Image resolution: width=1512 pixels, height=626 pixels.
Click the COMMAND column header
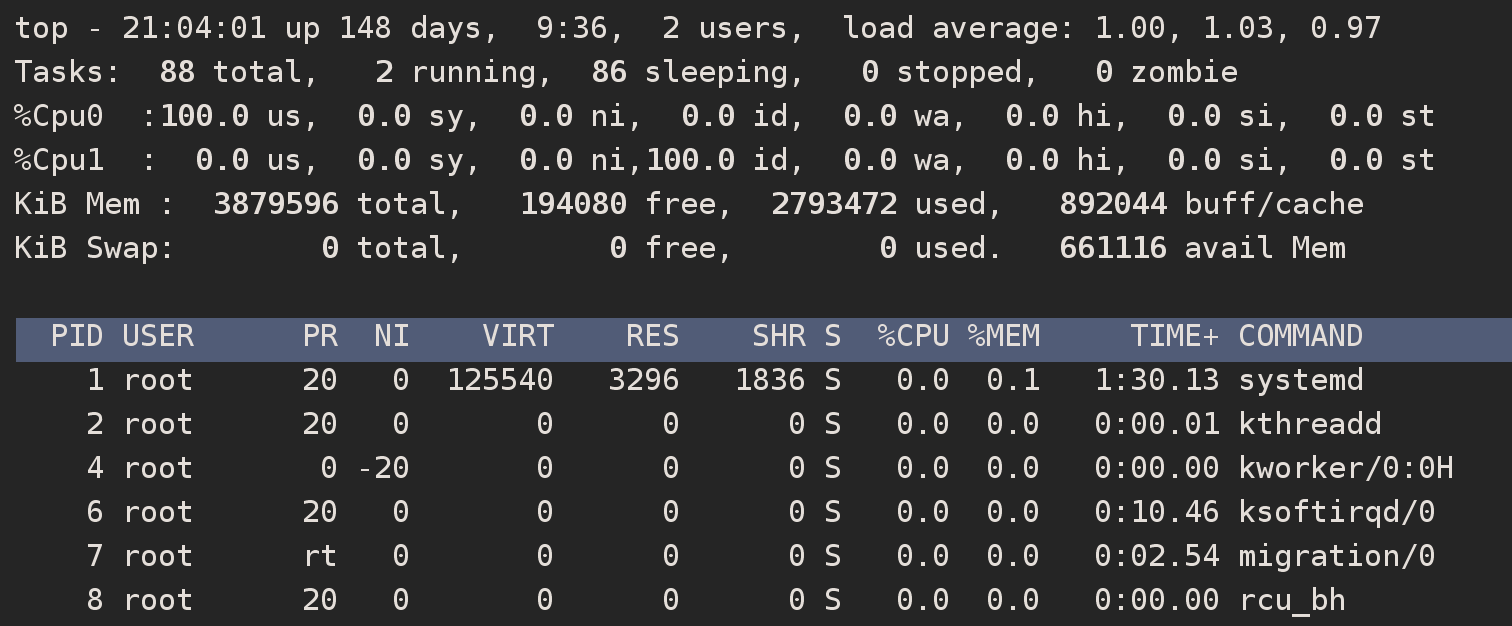pyautogui.click(x=1300, y=336)
